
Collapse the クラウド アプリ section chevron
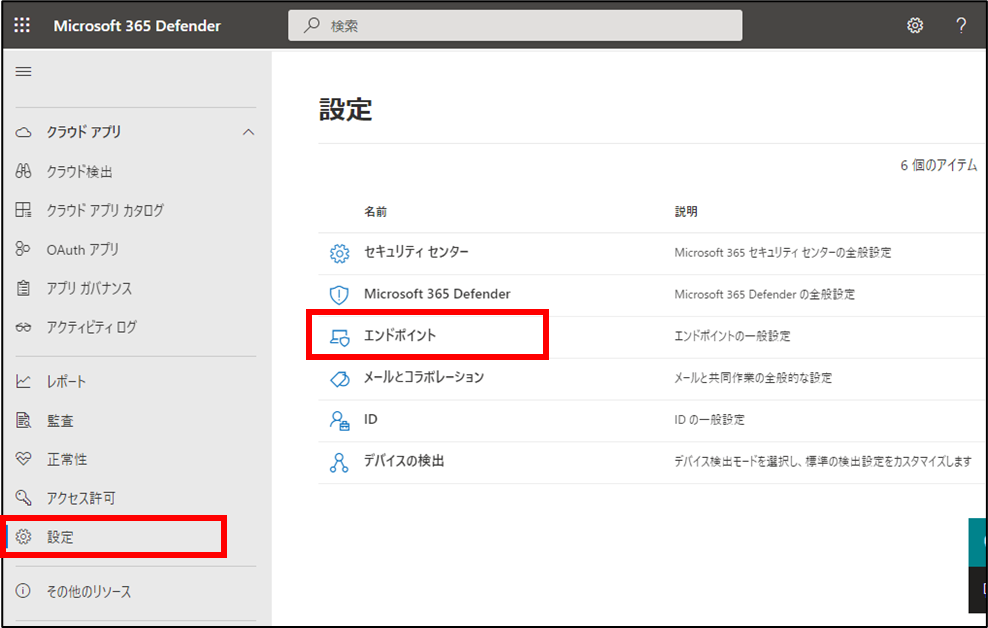click(x=248, y=132)
